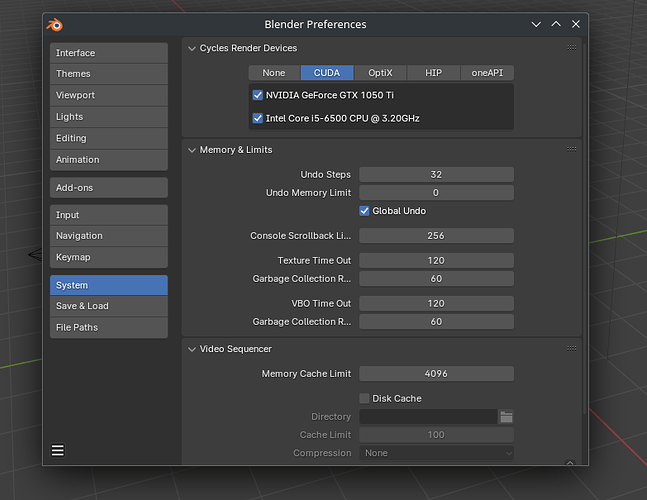This screenshot has width=647, height=500.
Task: Click the Memory Cache Limit value field
Action: pyautogui.click(x=437, y=374)
